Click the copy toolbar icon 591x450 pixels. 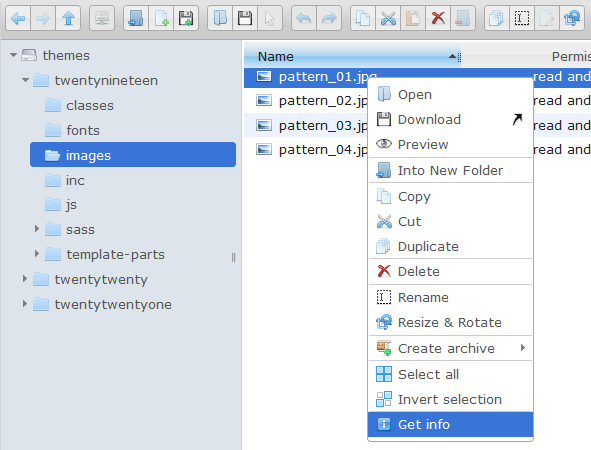tap(363, 18)
